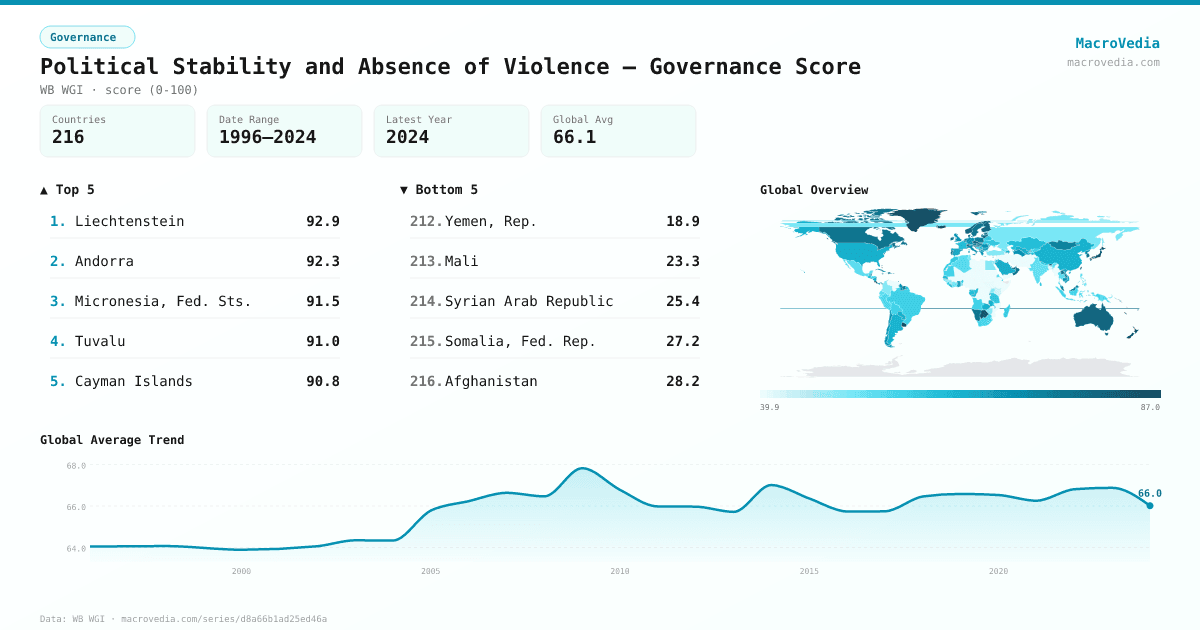Select the Countries 216 stat card
The width and height of the screenshot is (1200, 630).
point(117,131)
